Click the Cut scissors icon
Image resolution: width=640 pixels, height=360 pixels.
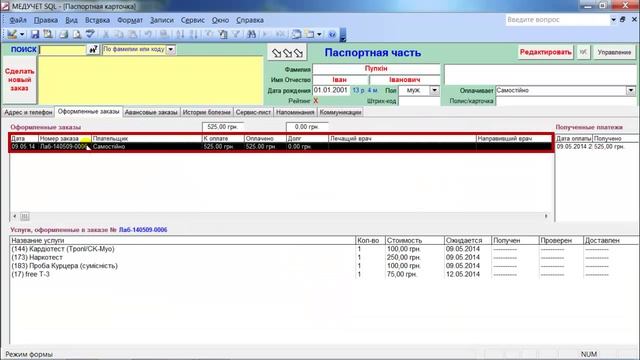[105, 34]
